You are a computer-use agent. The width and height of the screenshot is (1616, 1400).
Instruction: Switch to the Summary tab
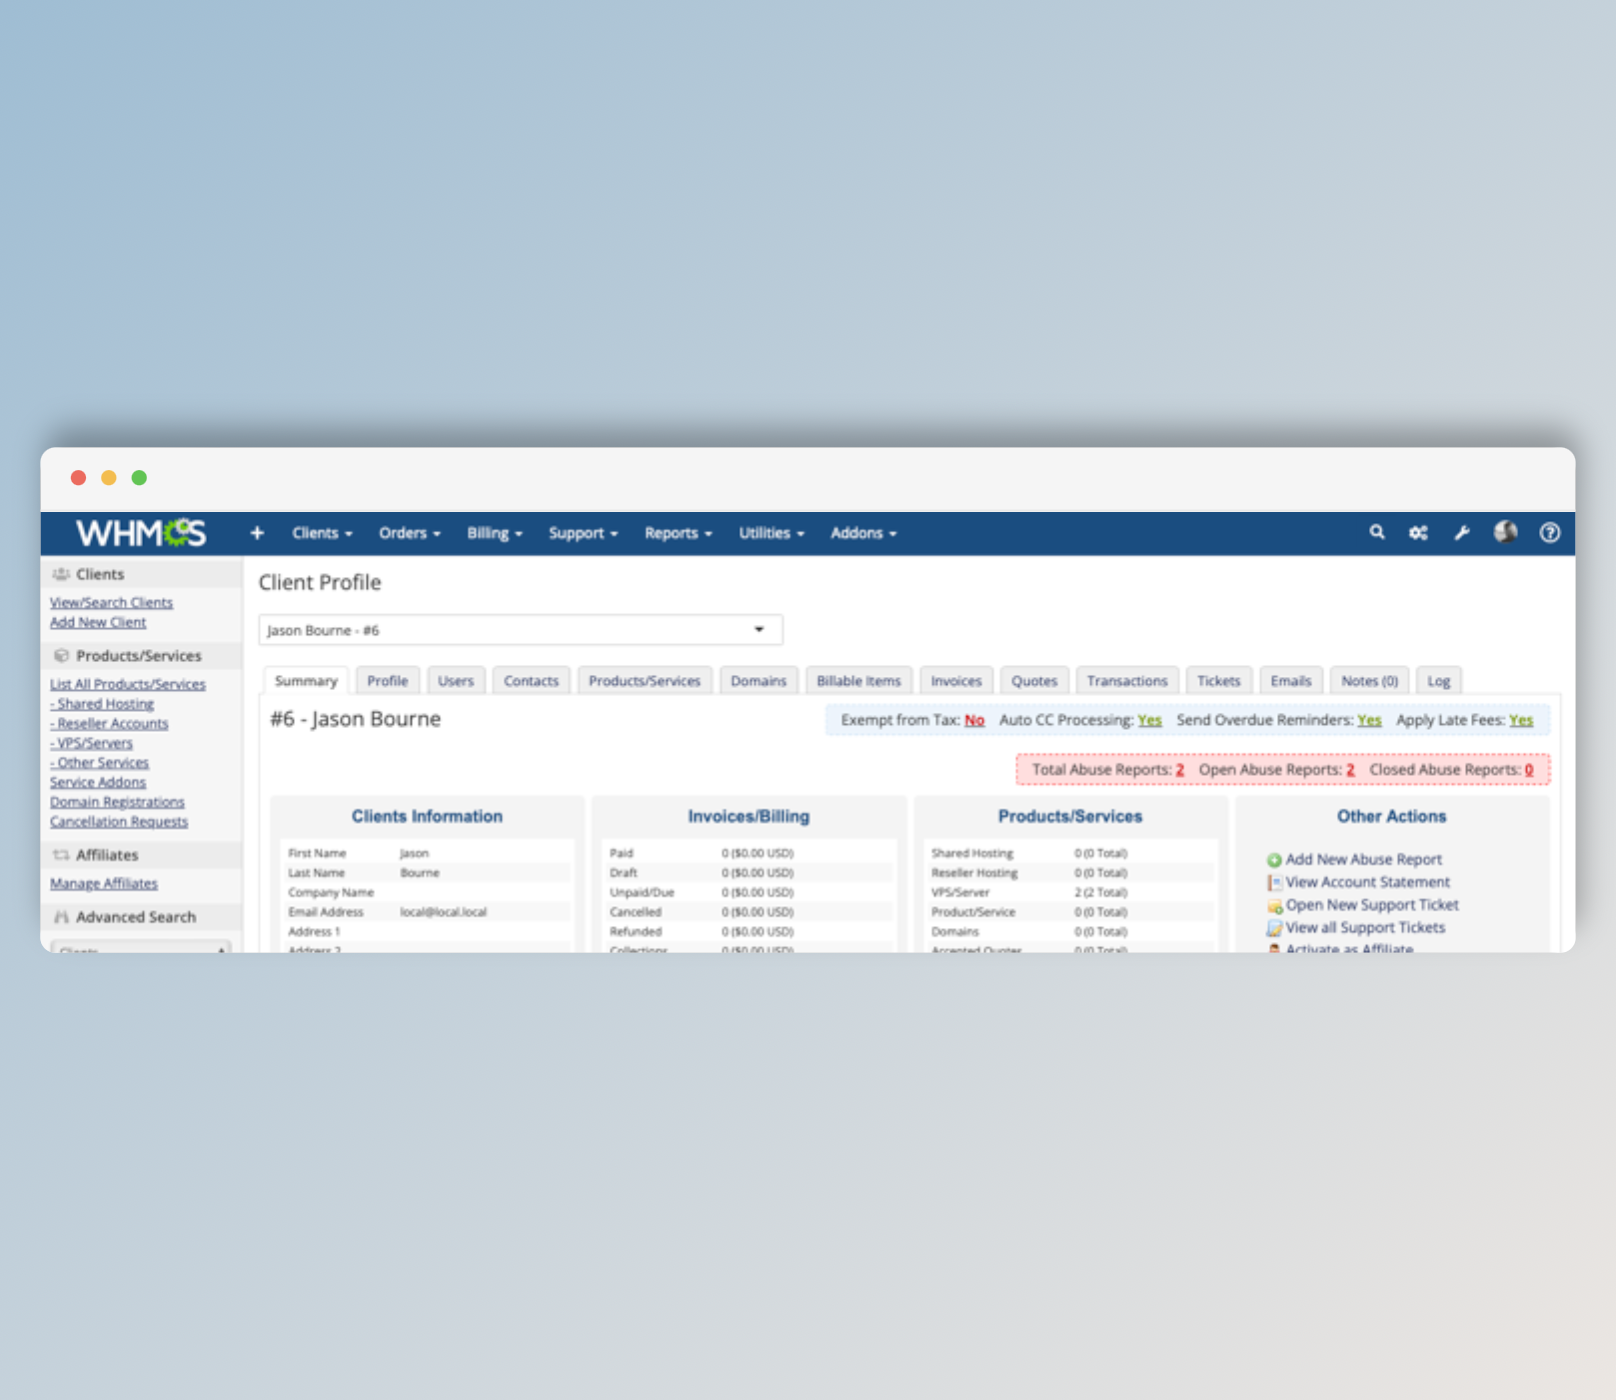click(306, 681)
